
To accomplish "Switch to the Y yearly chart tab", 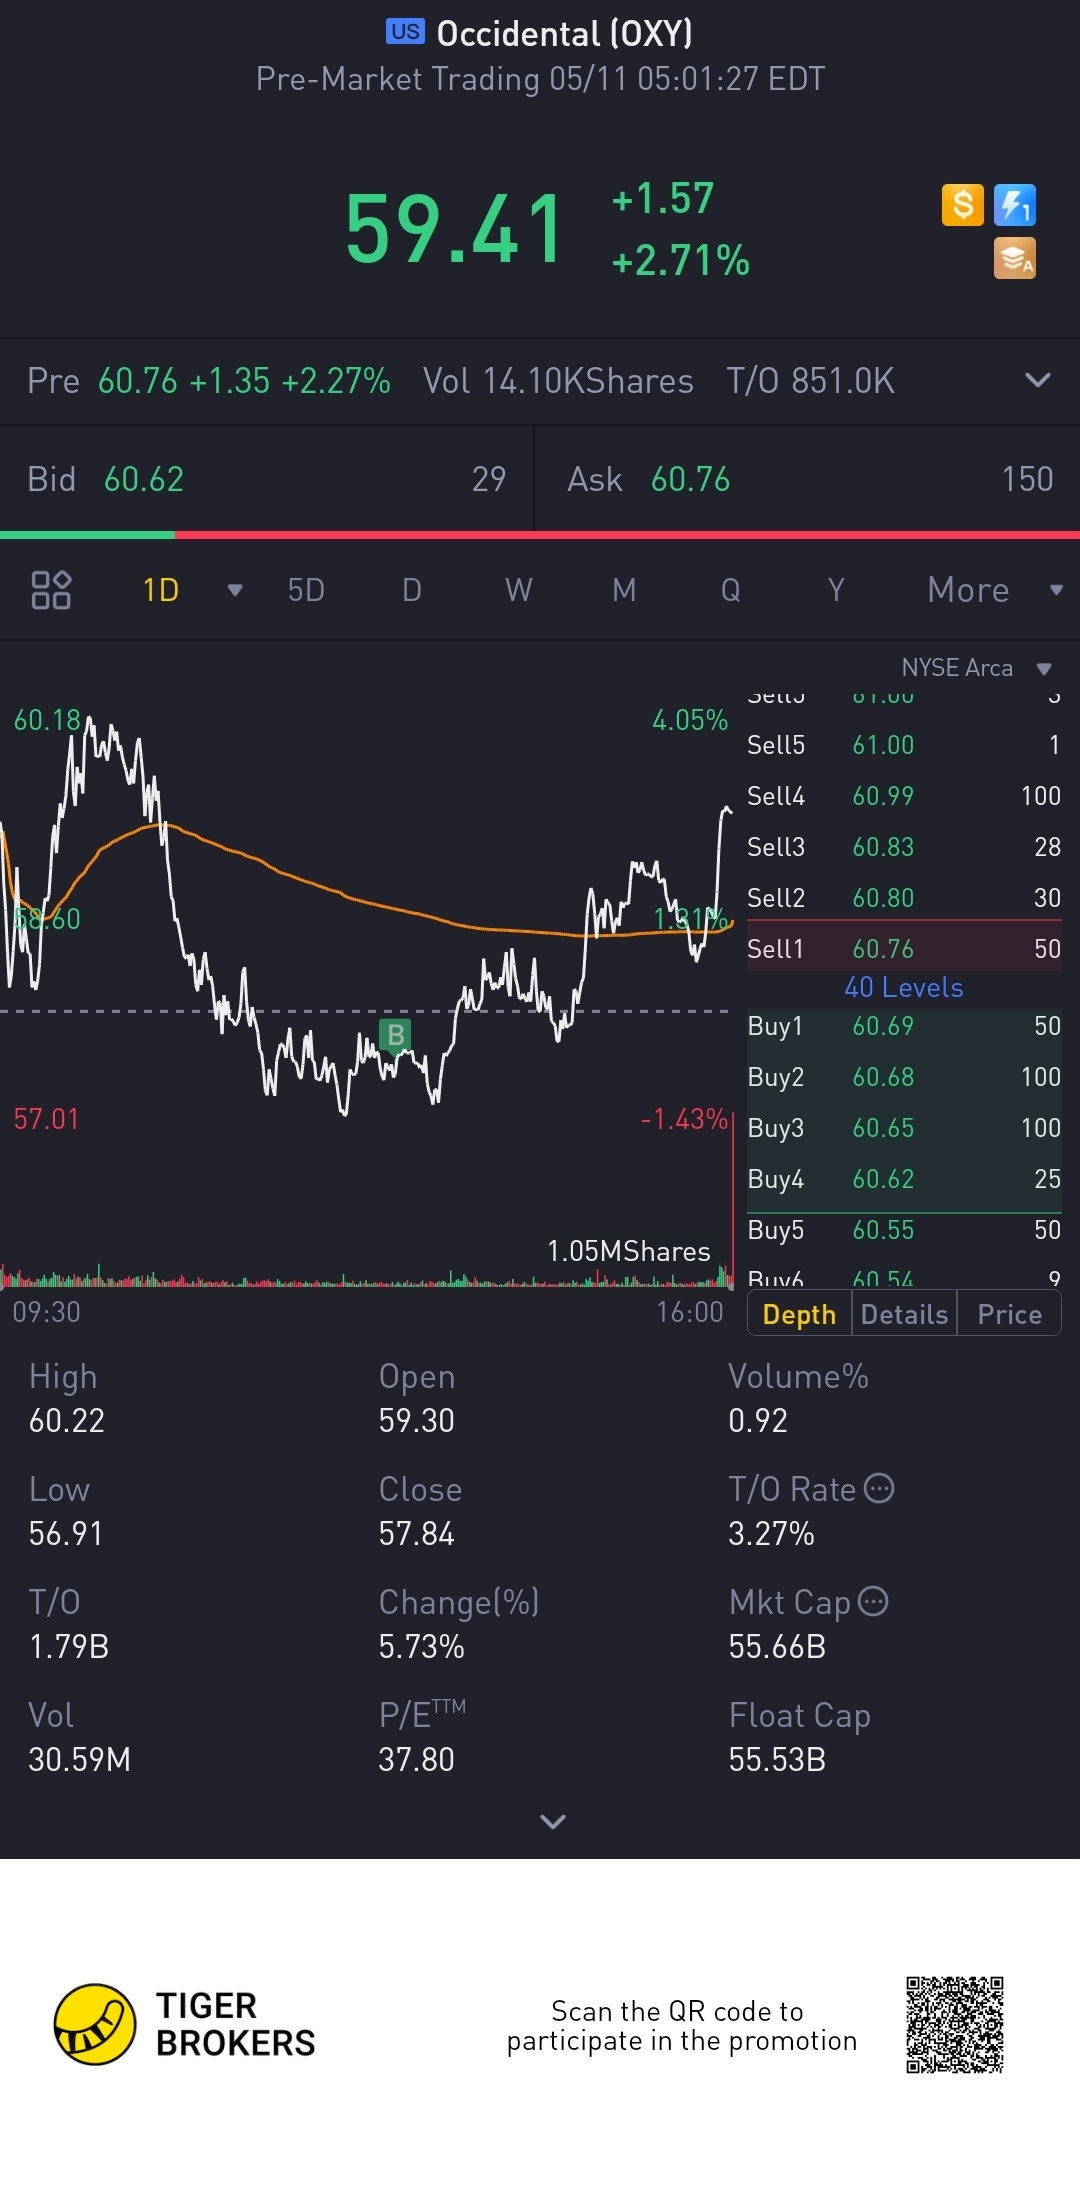I will 836,590.
